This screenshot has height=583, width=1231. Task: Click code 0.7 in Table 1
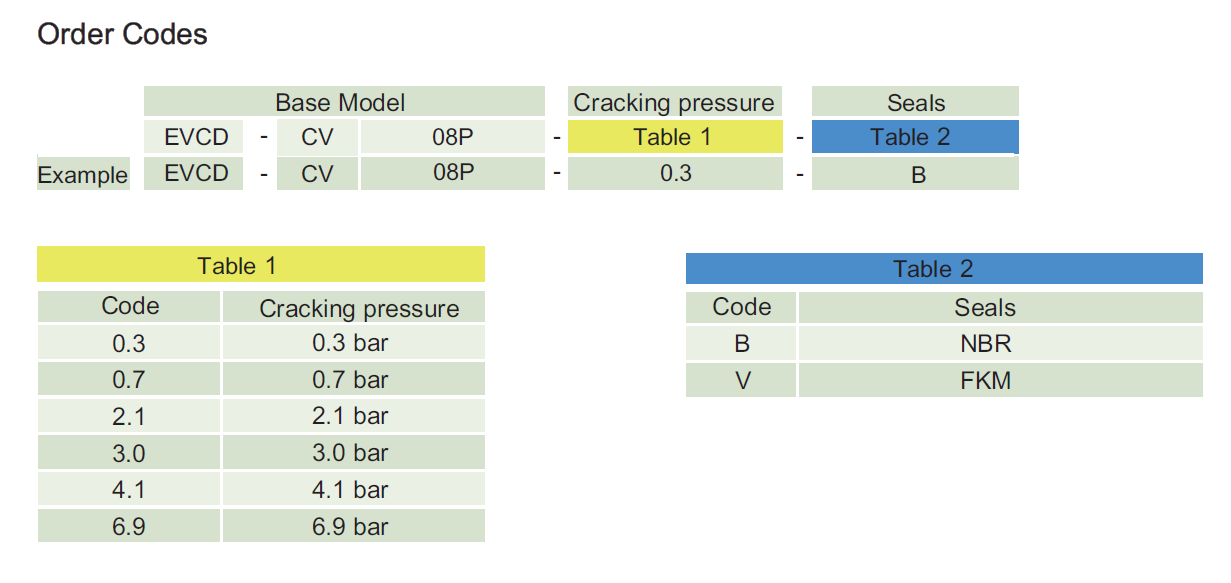[129, 380]
